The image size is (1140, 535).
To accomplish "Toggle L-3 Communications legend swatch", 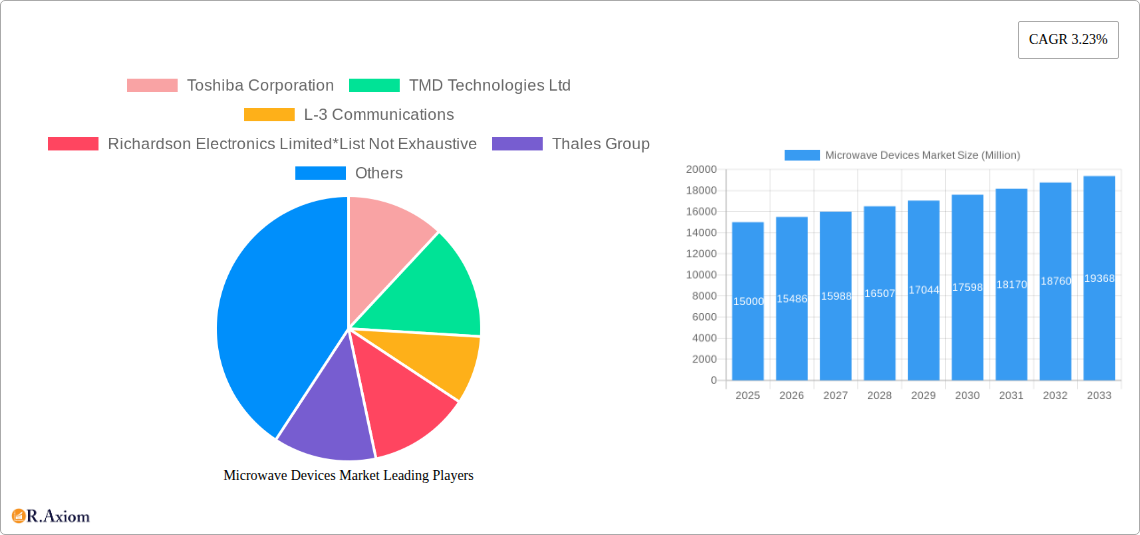I will tap(269, 114).
